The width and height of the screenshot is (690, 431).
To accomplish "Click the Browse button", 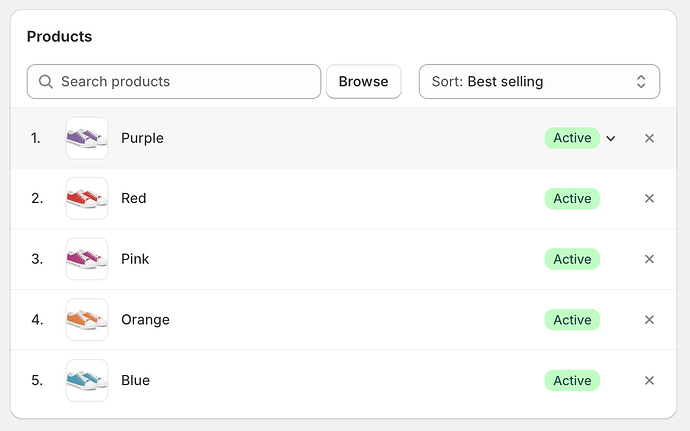I will (363, 82).
